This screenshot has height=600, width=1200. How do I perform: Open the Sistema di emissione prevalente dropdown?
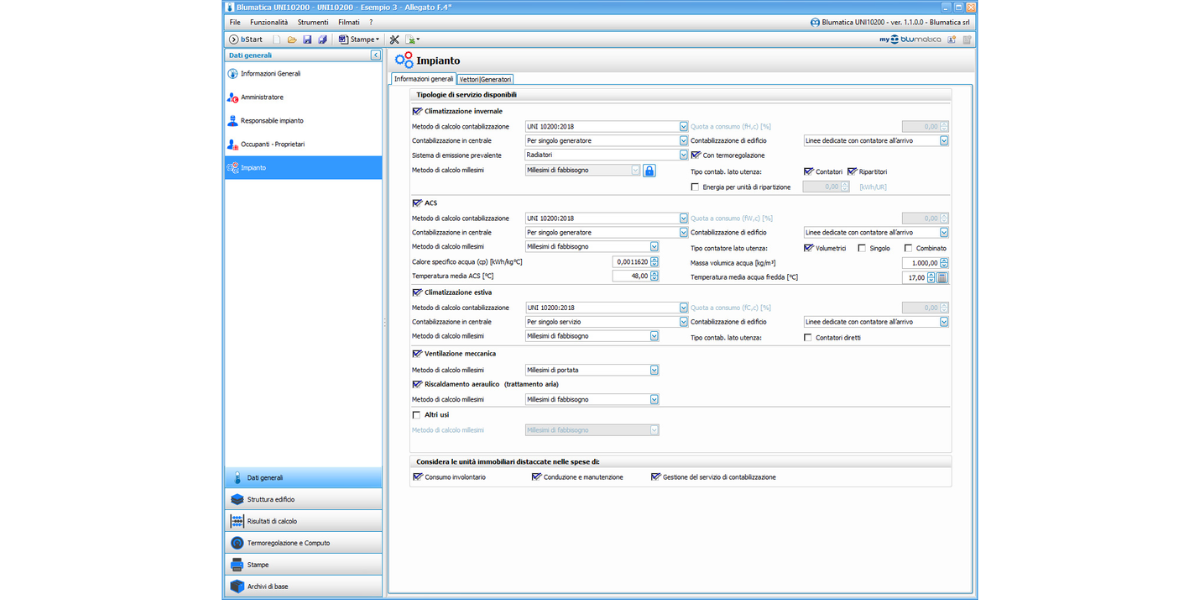pyautogui.click(x=684, y=155)
